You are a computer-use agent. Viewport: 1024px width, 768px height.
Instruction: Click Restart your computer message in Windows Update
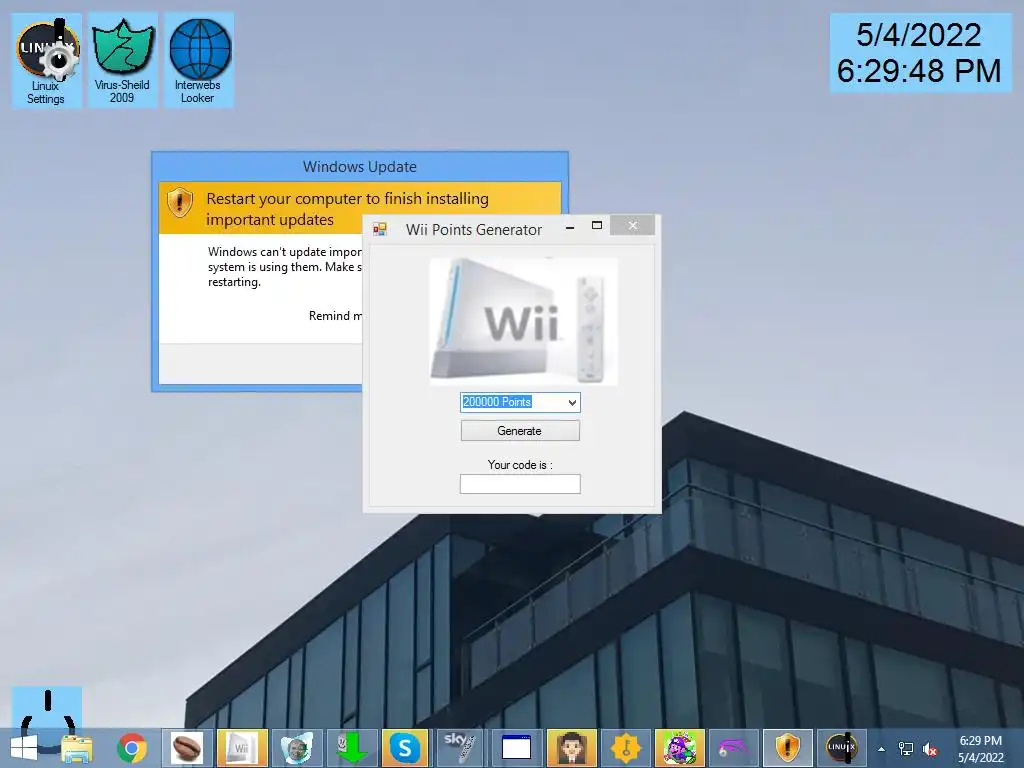(347, 208)
